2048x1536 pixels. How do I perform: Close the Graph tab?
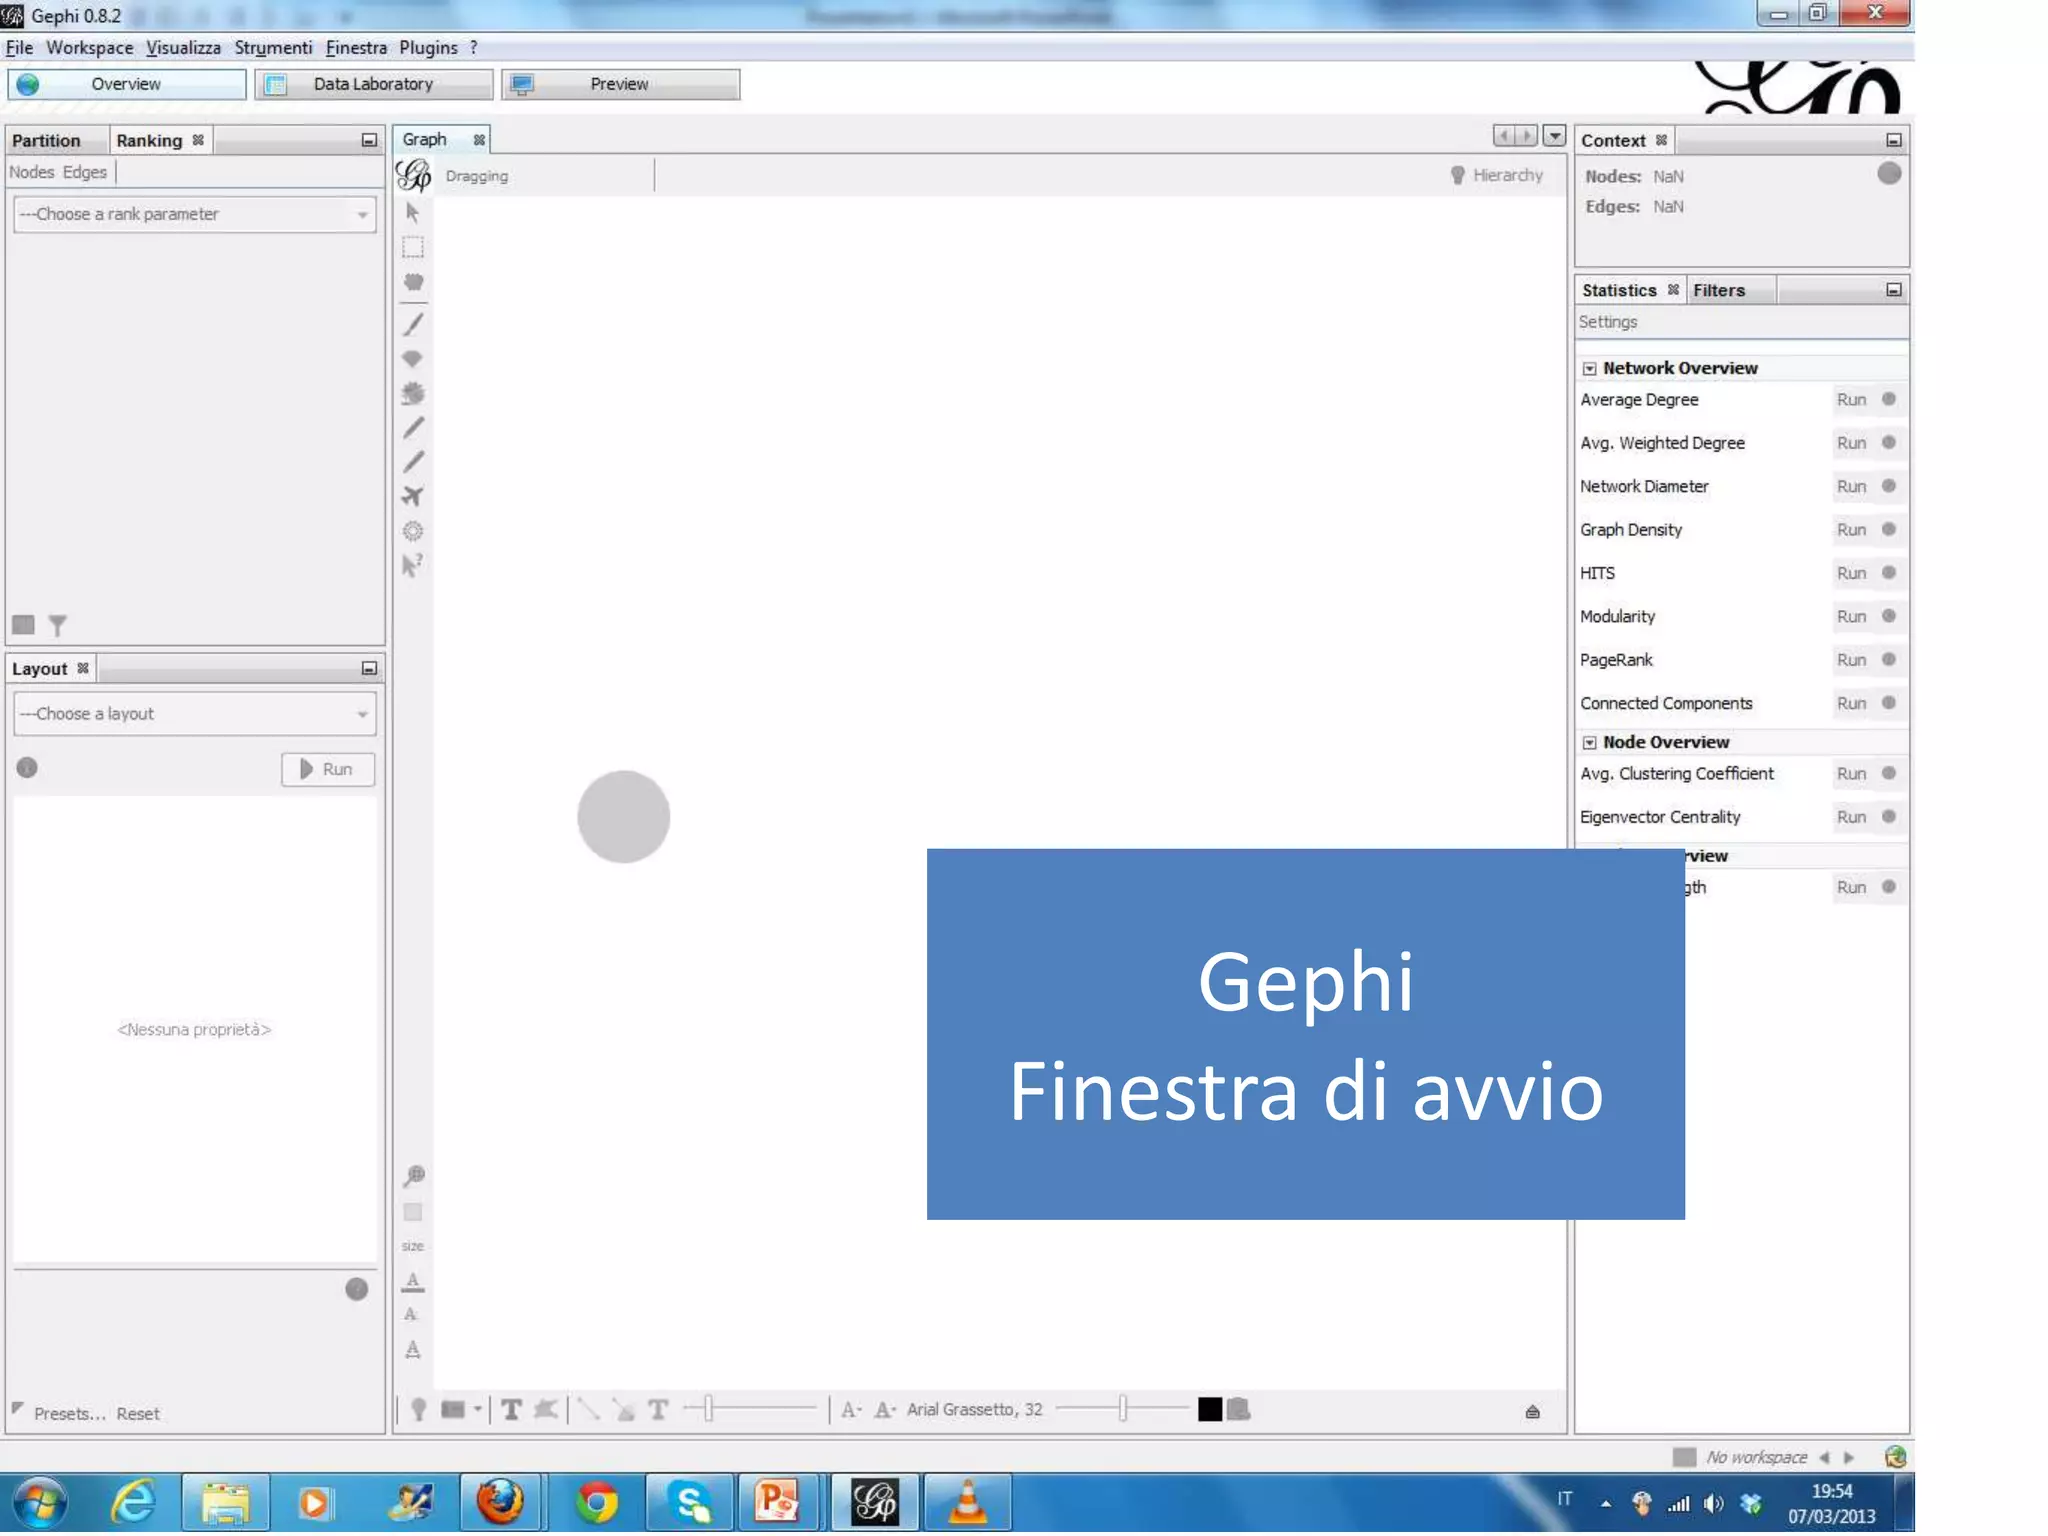coord(480,140)
